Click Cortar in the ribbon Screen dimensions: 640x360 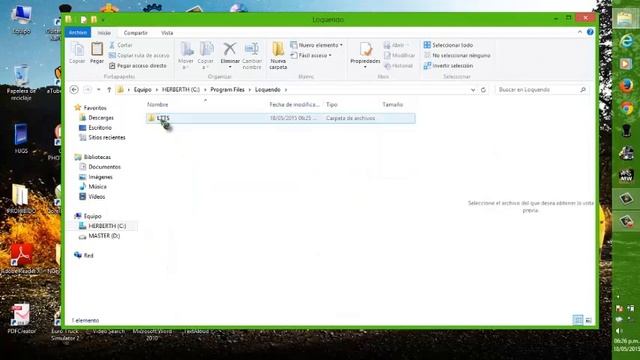(121, 45)
